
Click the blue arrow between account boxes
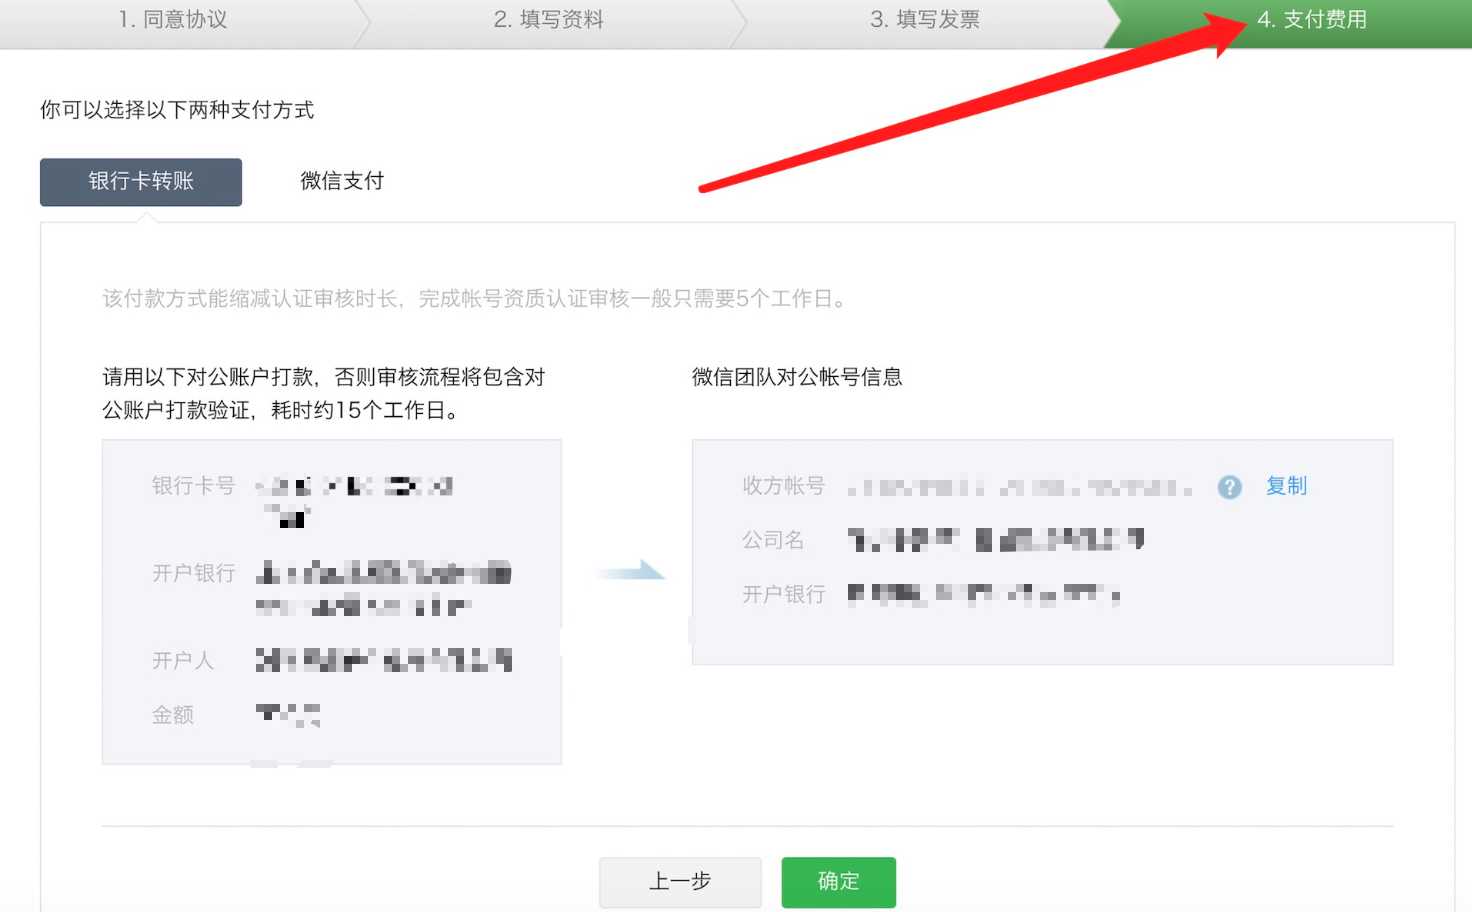tap(631, 571)
